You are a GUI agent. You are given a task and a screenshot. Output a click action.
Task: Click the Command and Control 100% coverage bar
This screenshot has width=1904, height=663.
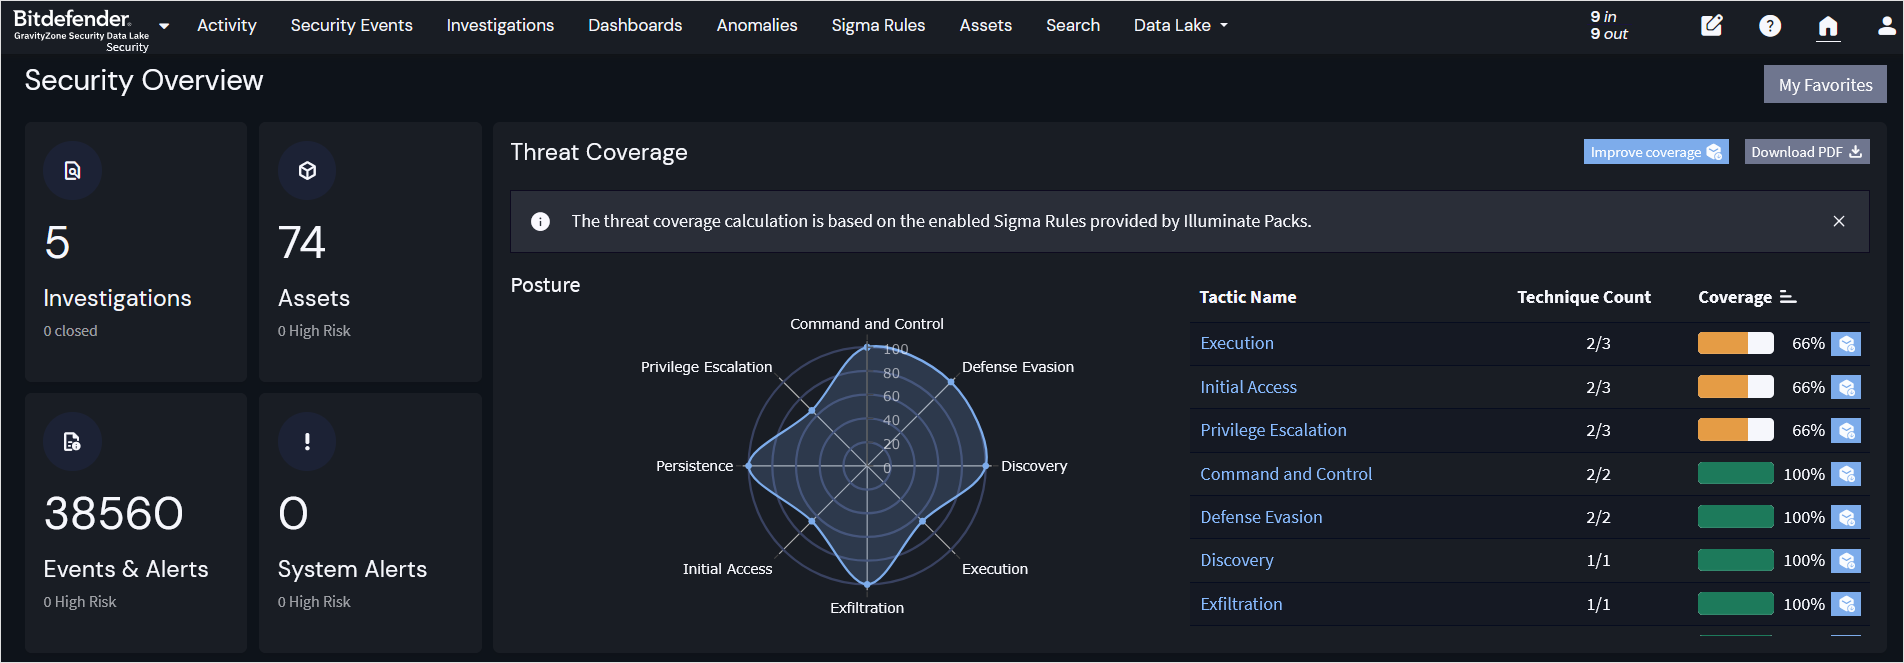click(1736, 474)
